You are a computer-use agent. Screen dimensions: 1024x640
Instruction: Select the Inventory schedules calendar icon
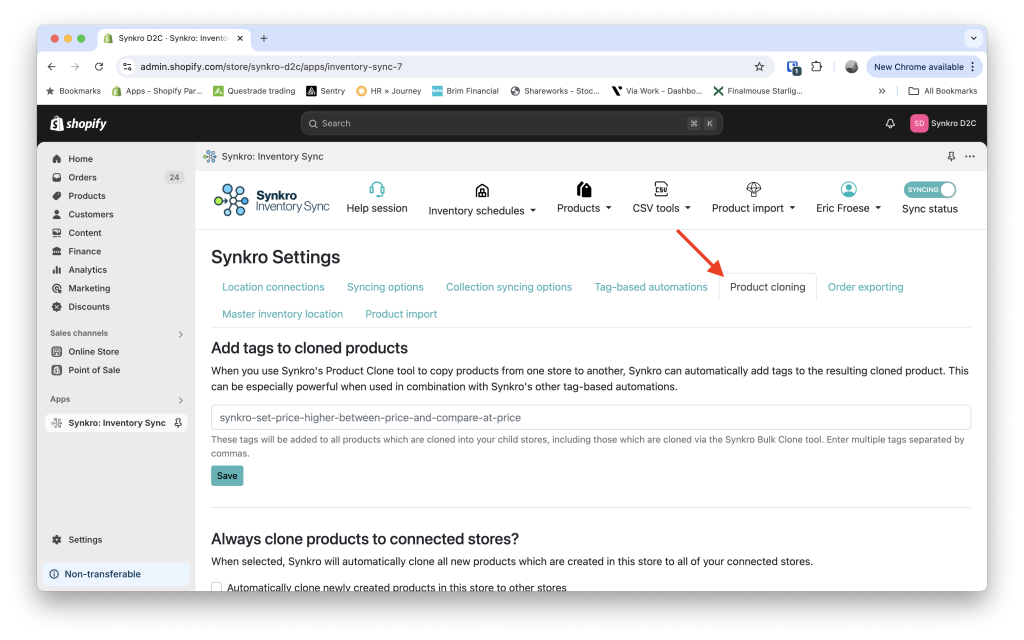coord(482,188)
